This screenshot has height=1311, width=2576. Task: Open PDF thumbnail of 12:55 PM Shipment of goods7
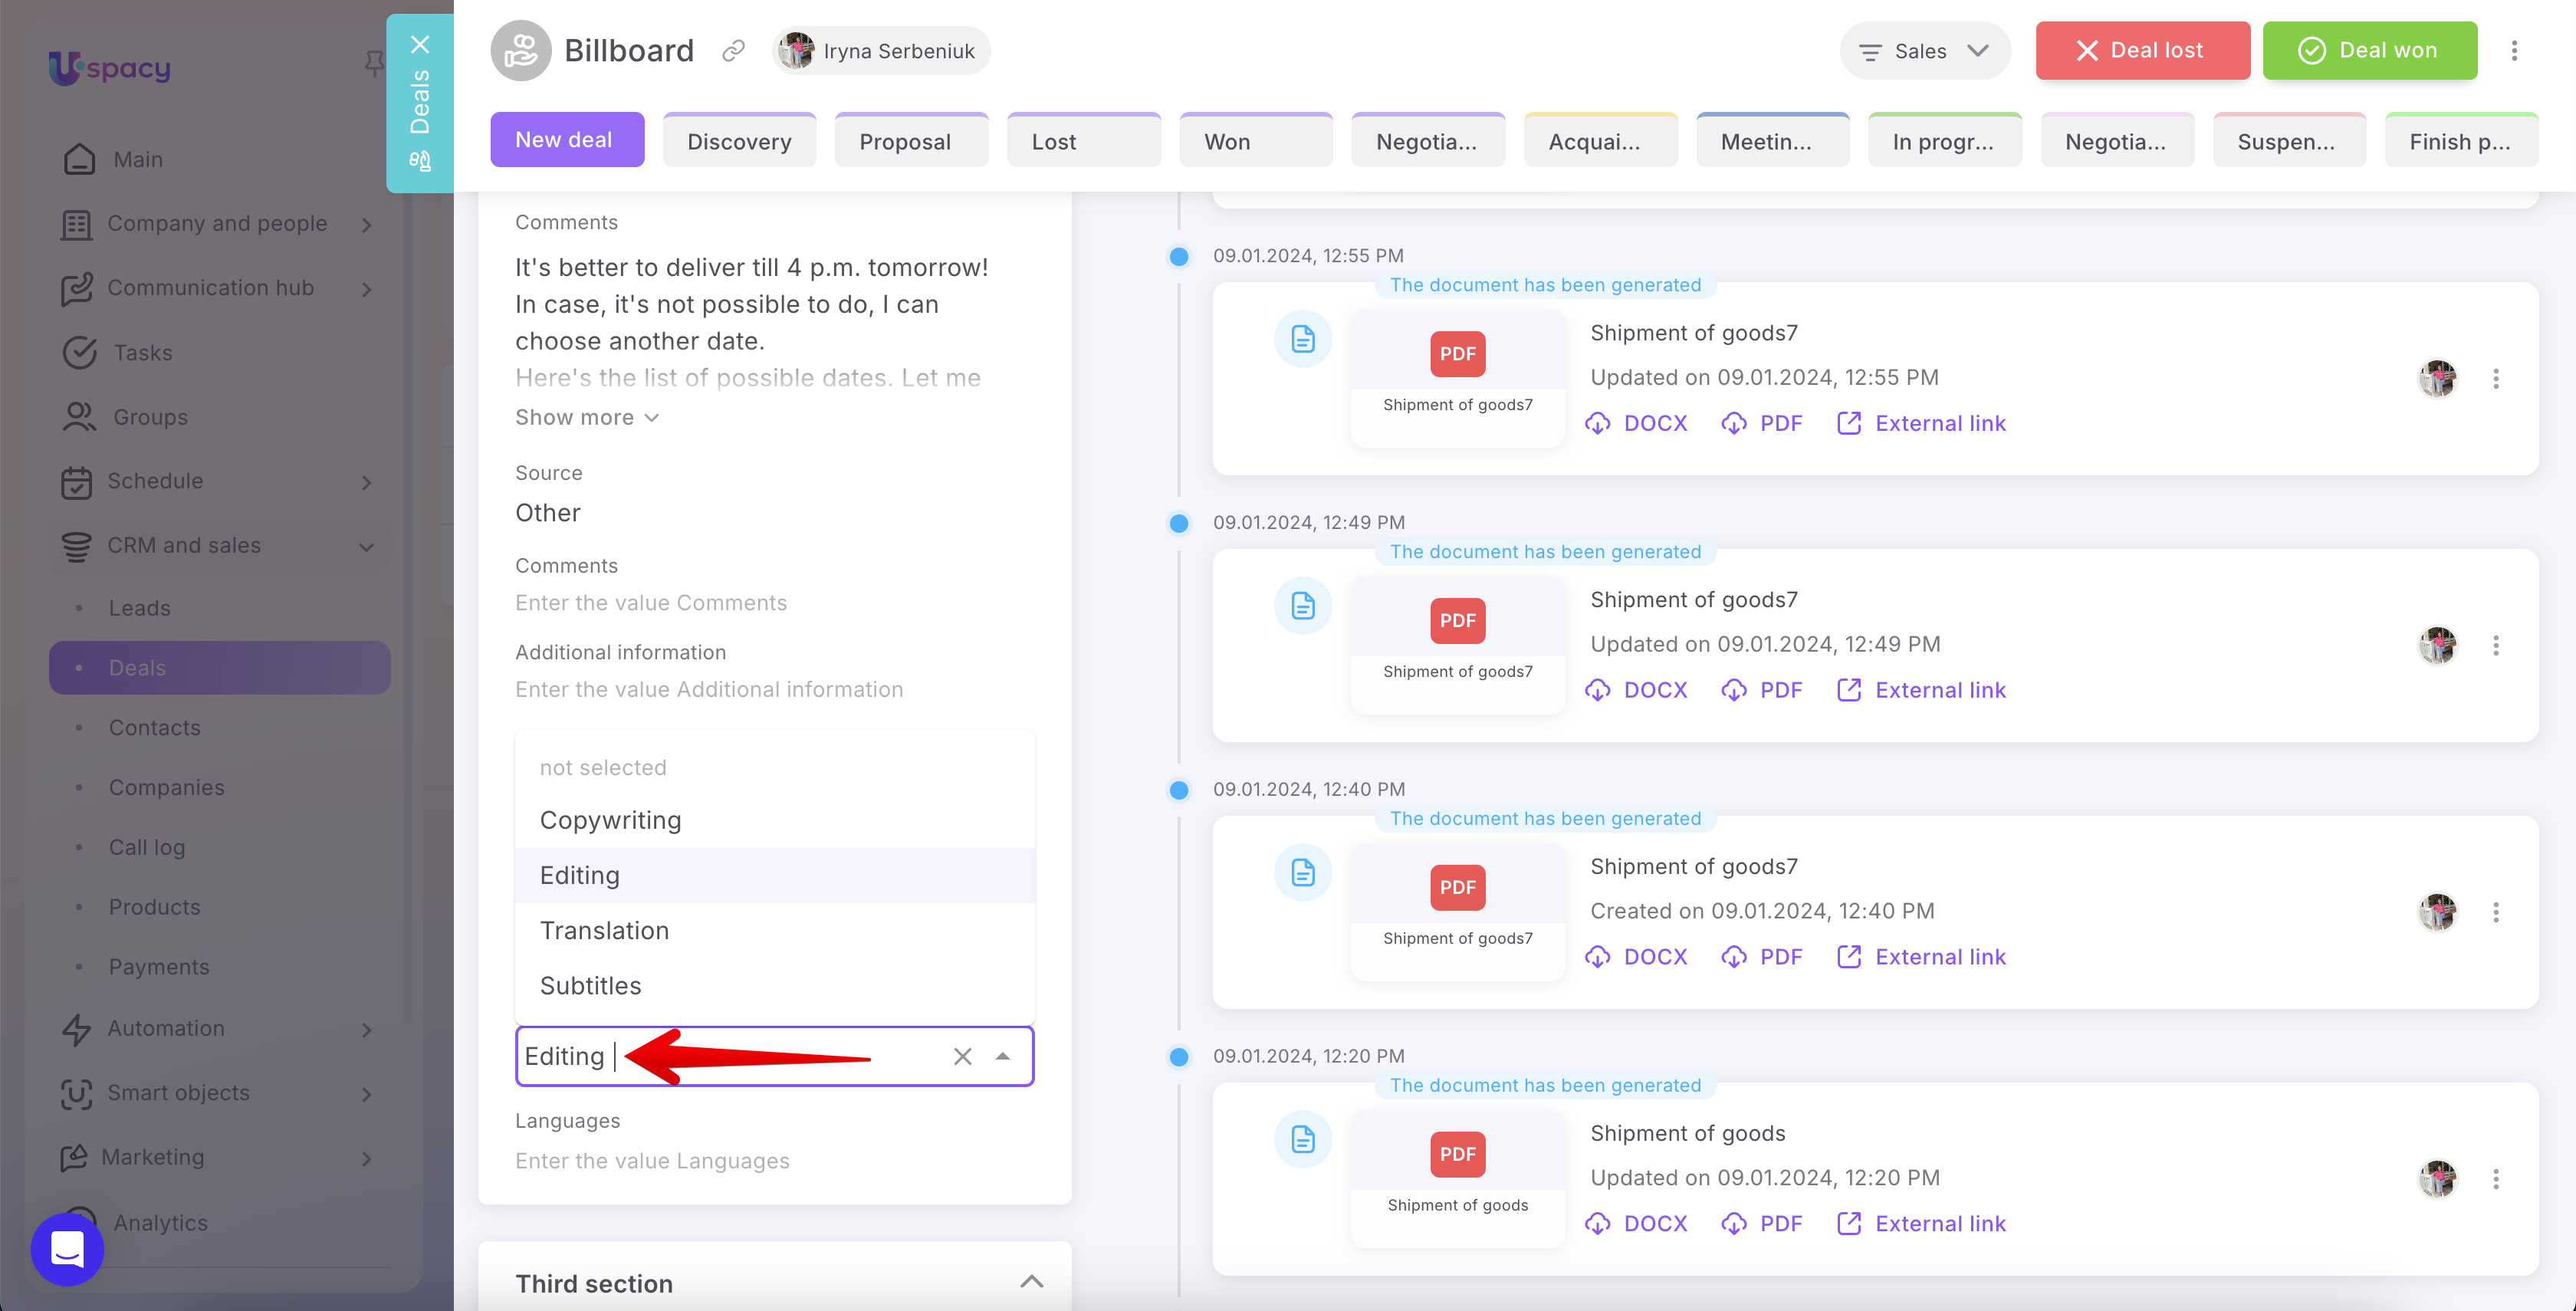click(x=1457, y=378)
